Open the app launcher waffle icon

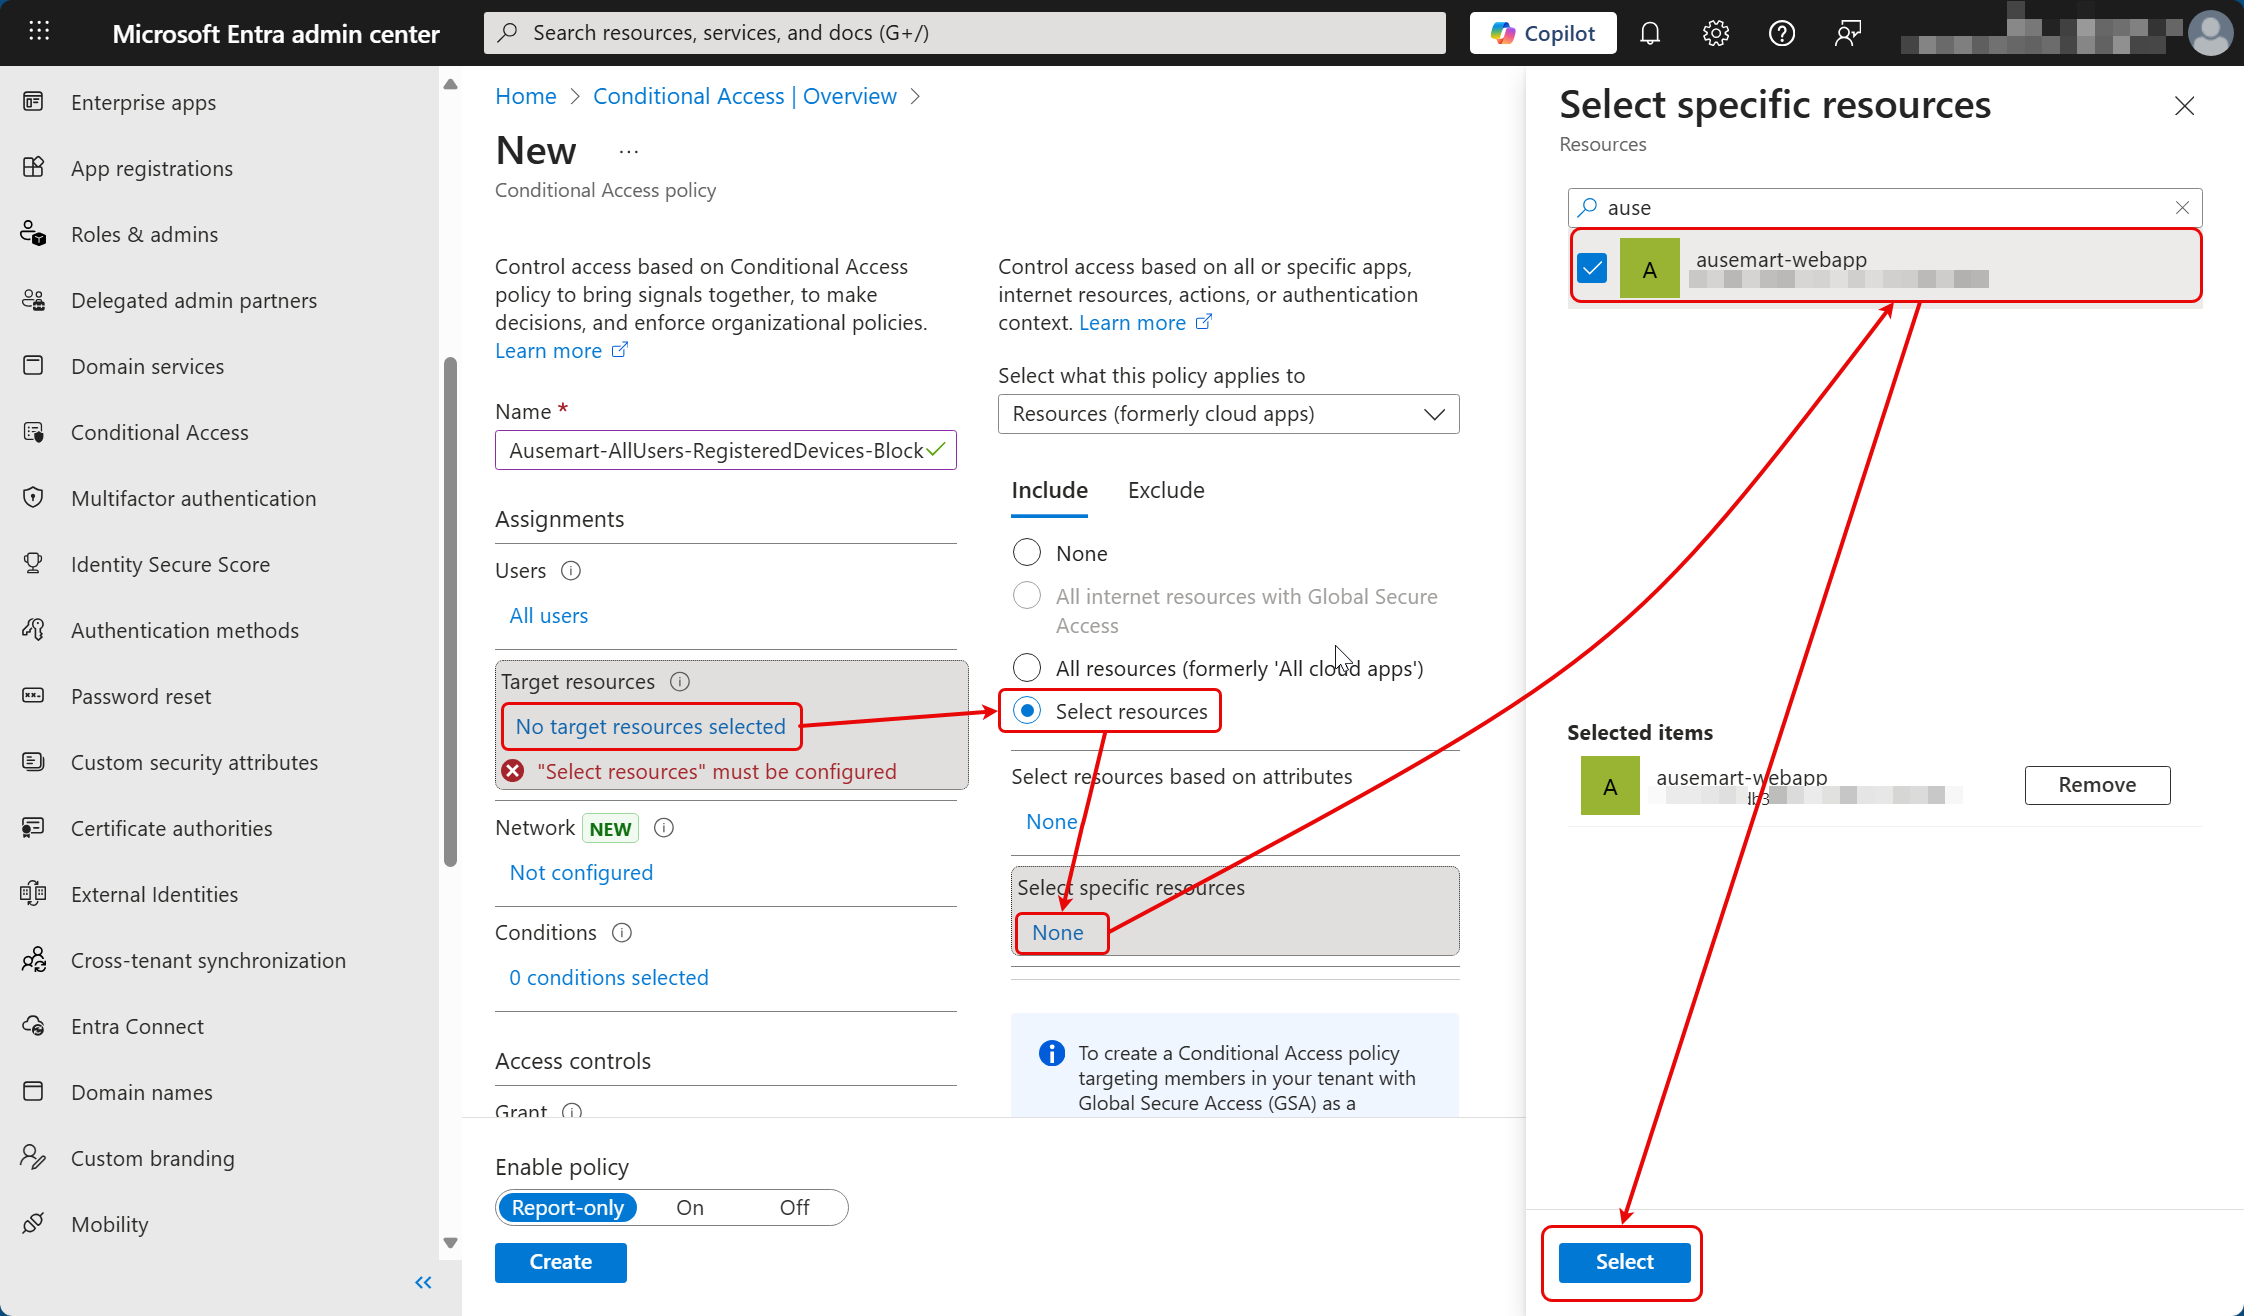[x=39, y=32]
